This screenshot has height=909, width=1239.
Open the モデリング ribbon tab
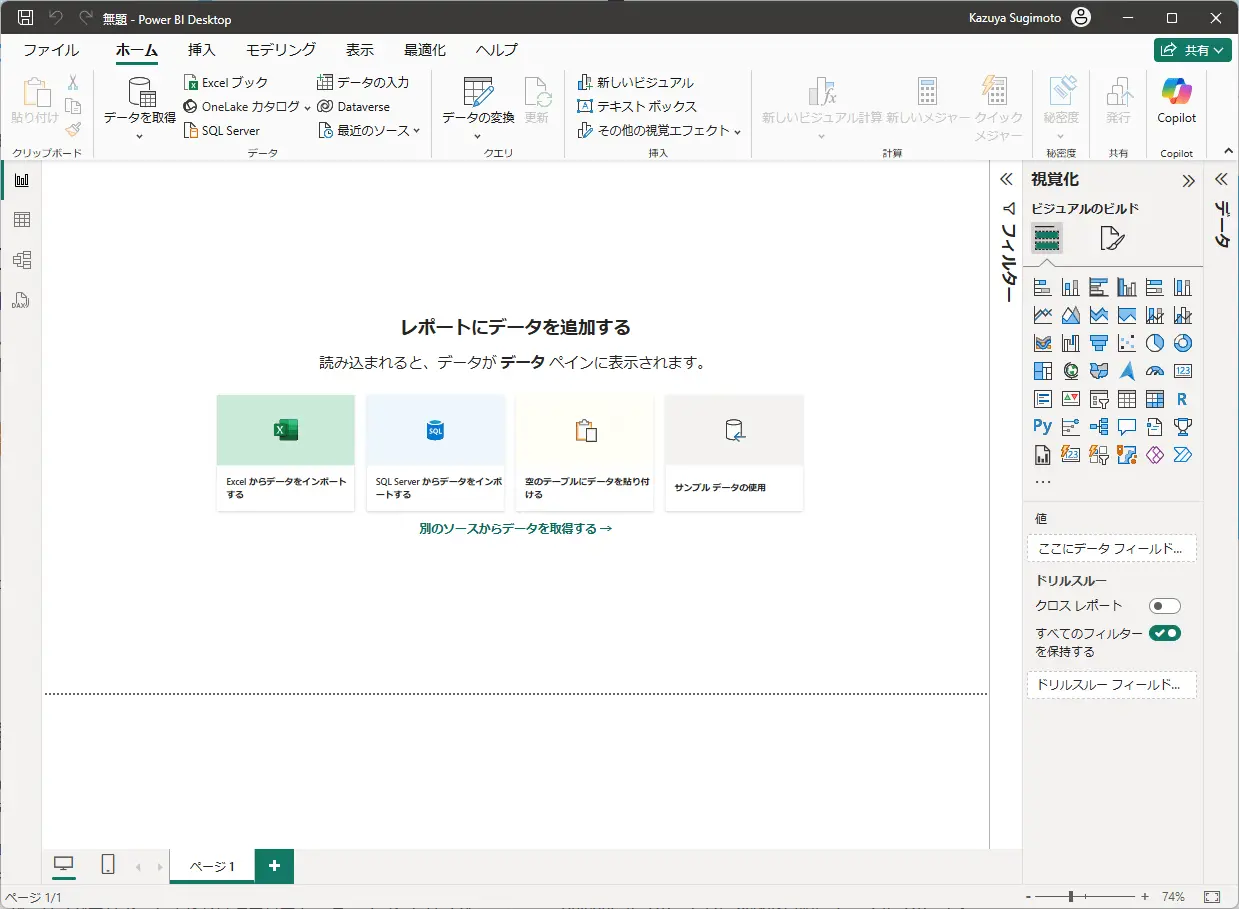281,50
